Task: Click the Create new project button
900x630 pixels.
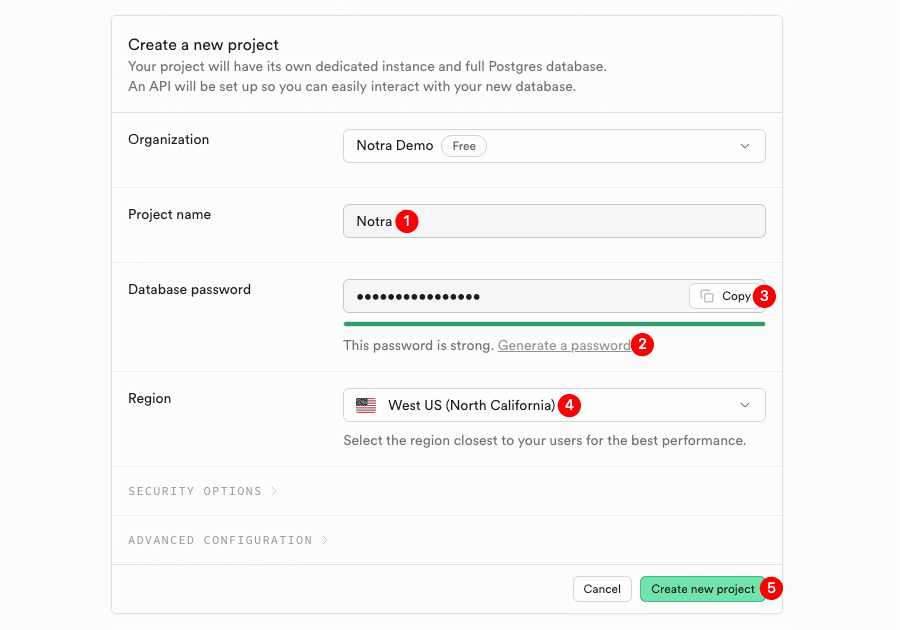Action: [x=702, y=589]
